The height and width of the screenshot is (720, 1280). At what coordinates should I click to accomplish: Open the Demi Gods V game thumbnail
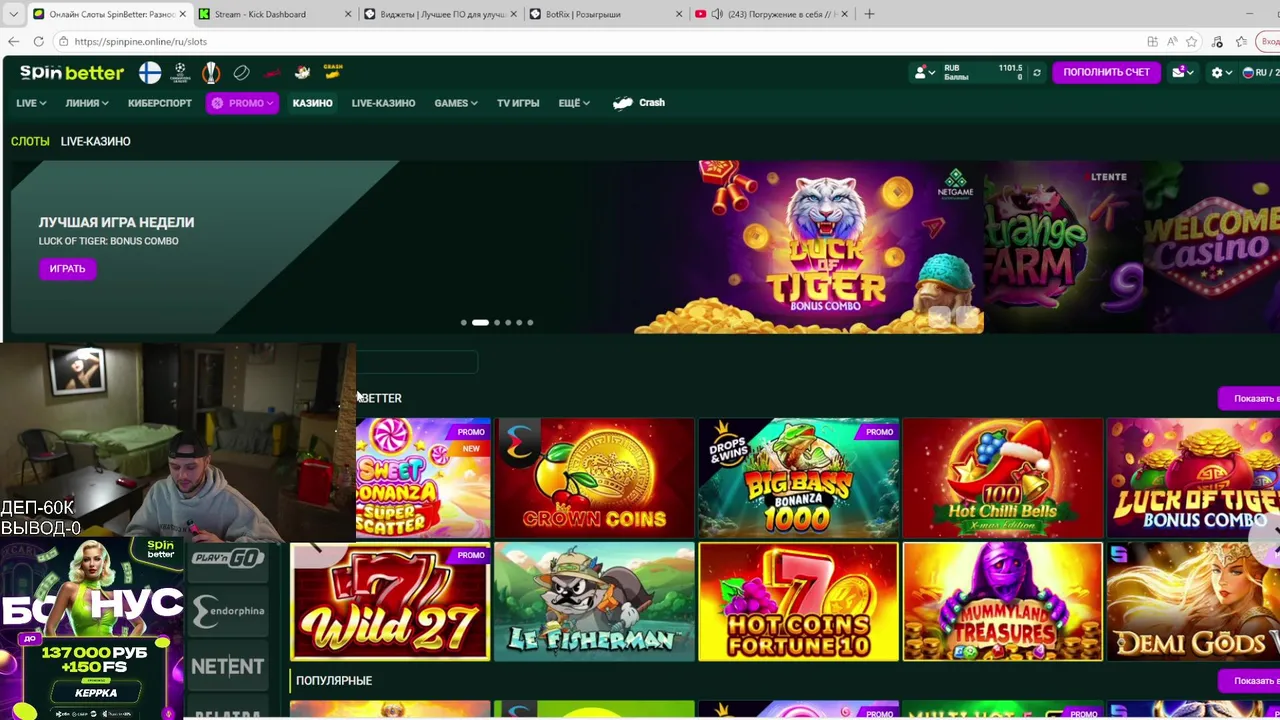1193,602
